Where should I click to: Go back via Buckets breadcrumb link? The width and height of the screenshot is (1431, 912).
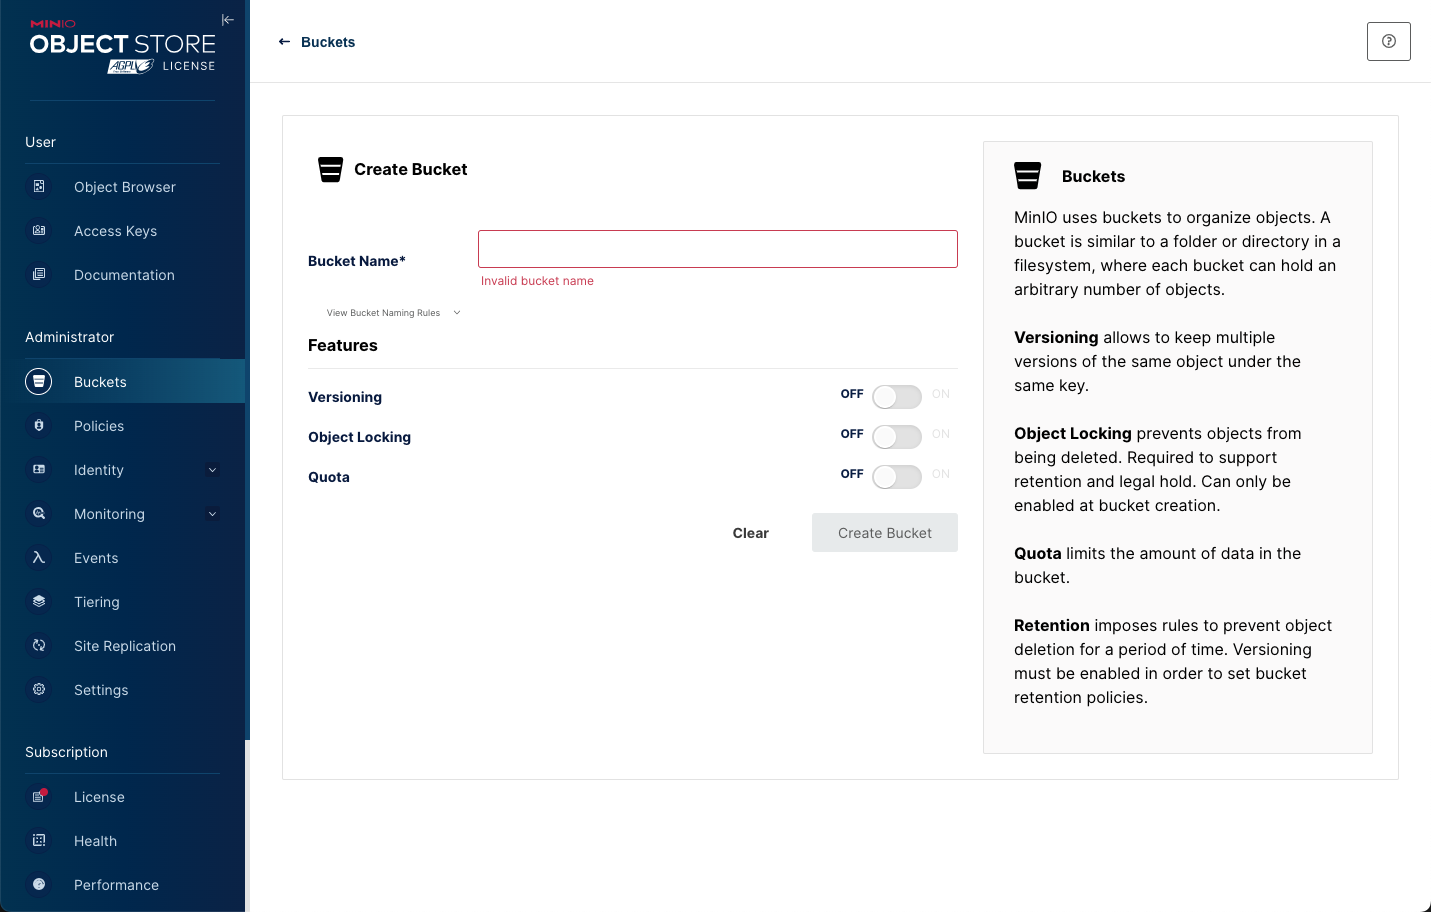click(328, 42)
